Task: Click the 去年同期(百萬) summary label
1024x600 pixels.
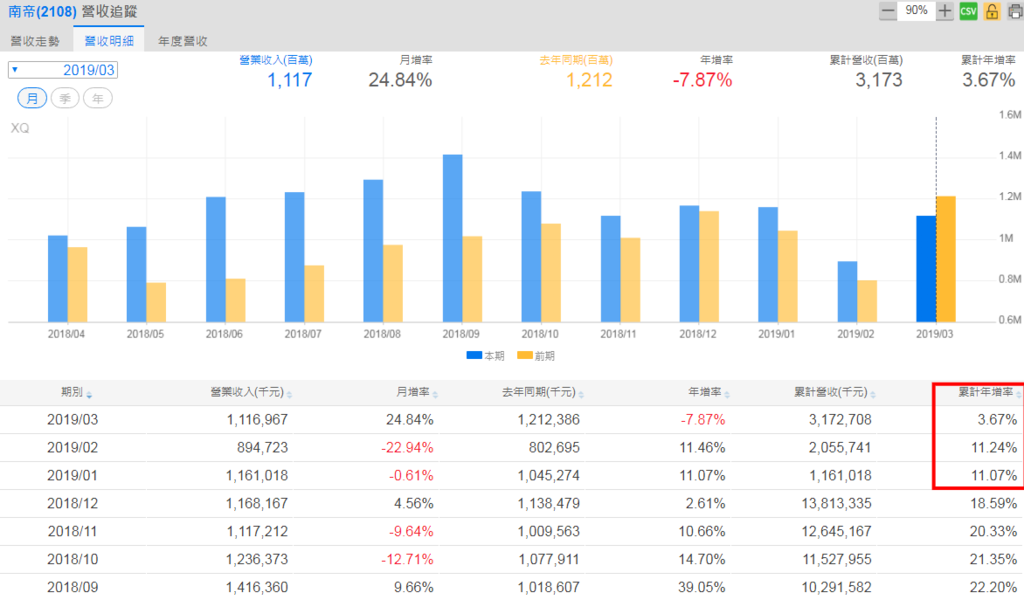Action: click(576, 60)
